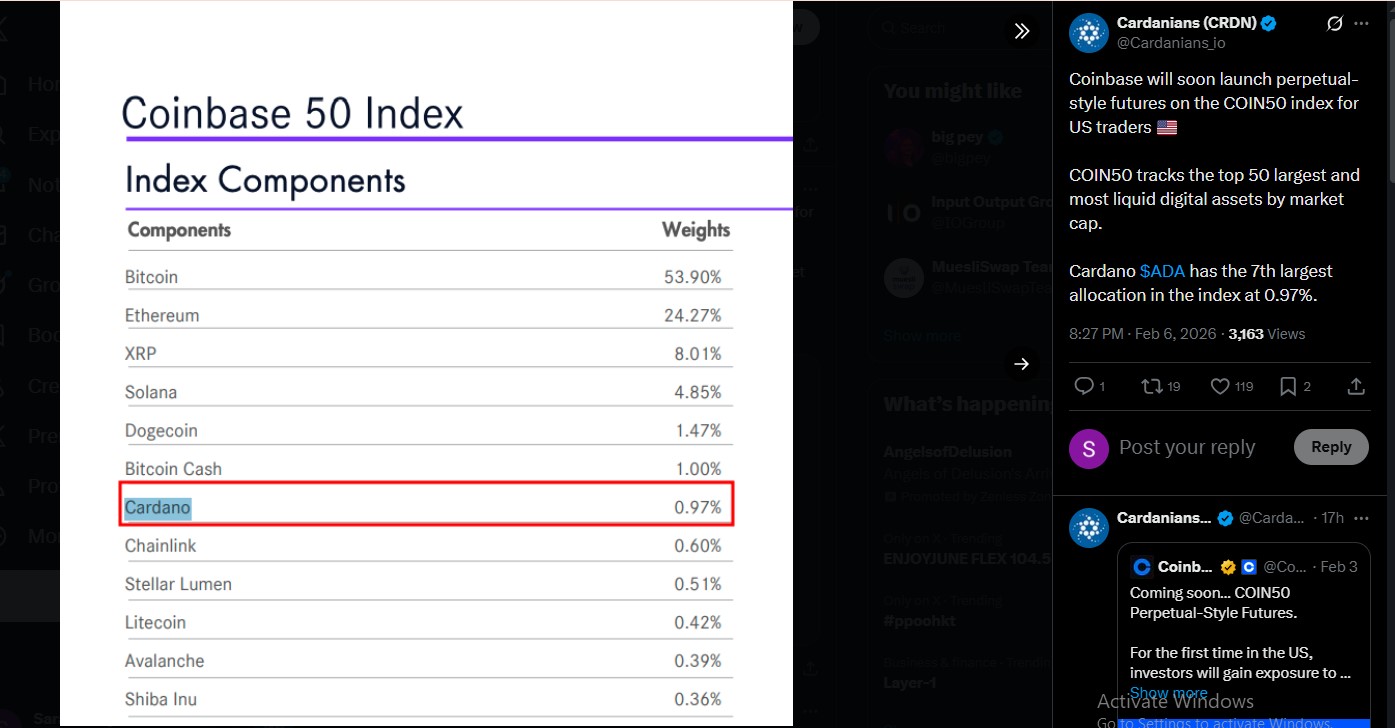View next image using right arrow
The height and width of the screenshot is (728, 1395).
[1021, 364]
